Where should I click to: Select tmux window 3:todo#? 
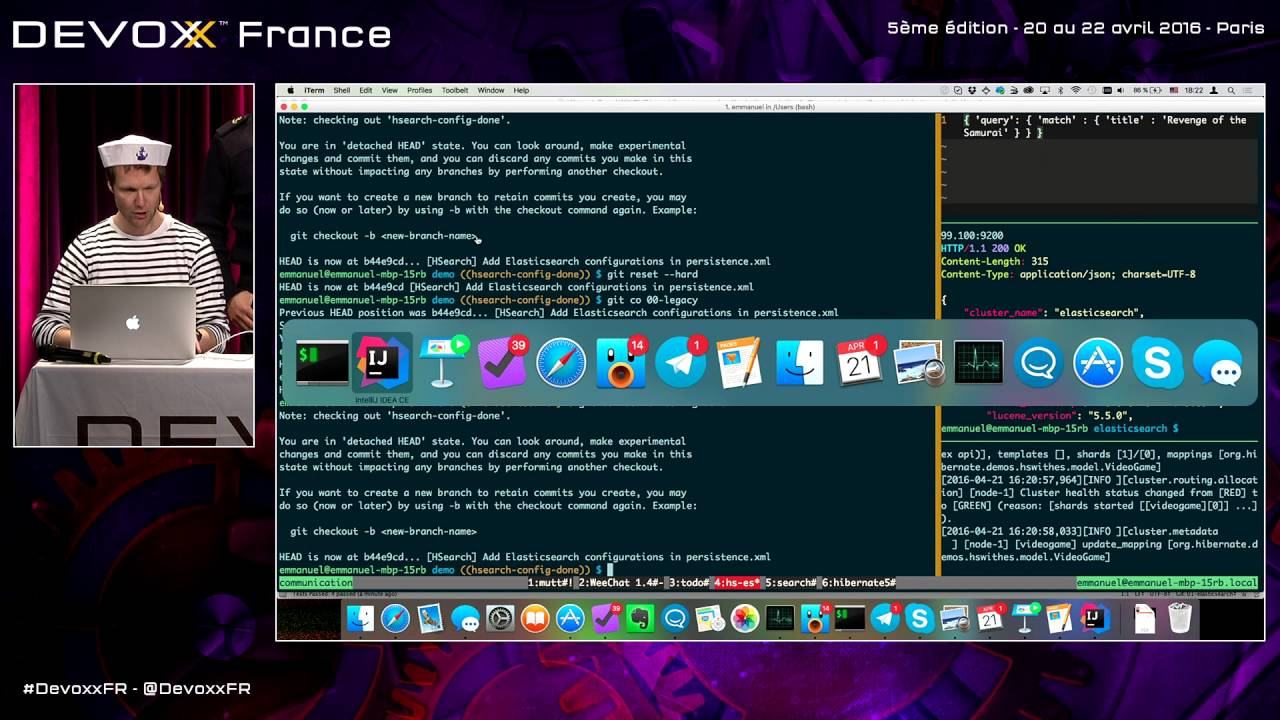pos(689,583)
